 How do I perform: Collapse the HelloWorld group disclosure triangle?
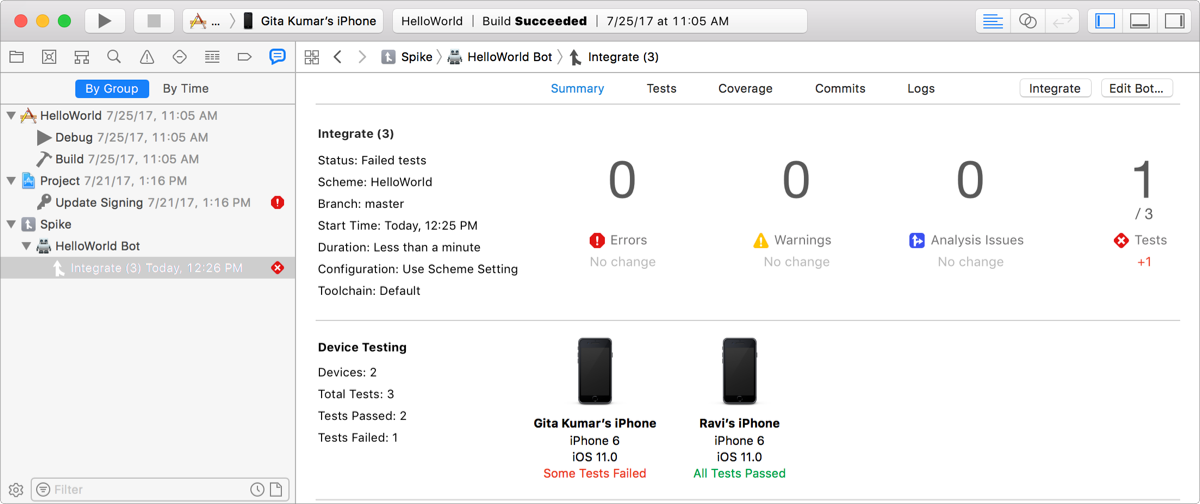coord(12,116)
